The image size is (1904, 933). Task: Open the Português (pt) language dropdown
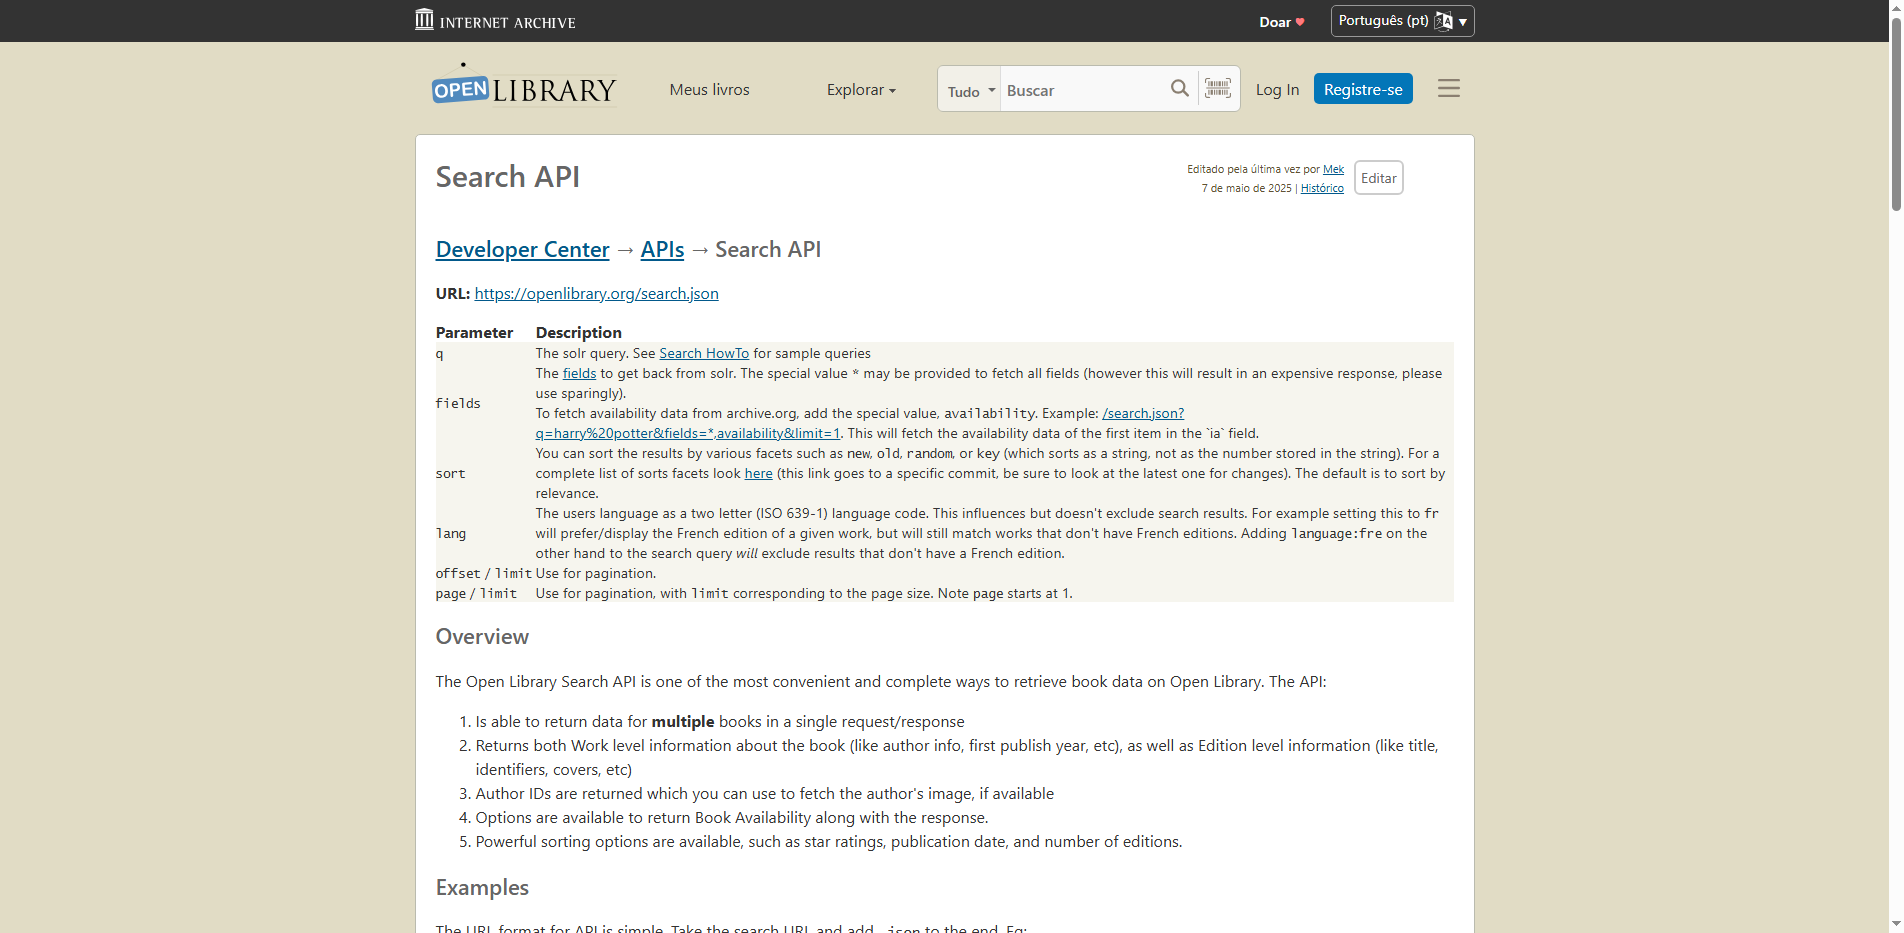(1401, 20)
